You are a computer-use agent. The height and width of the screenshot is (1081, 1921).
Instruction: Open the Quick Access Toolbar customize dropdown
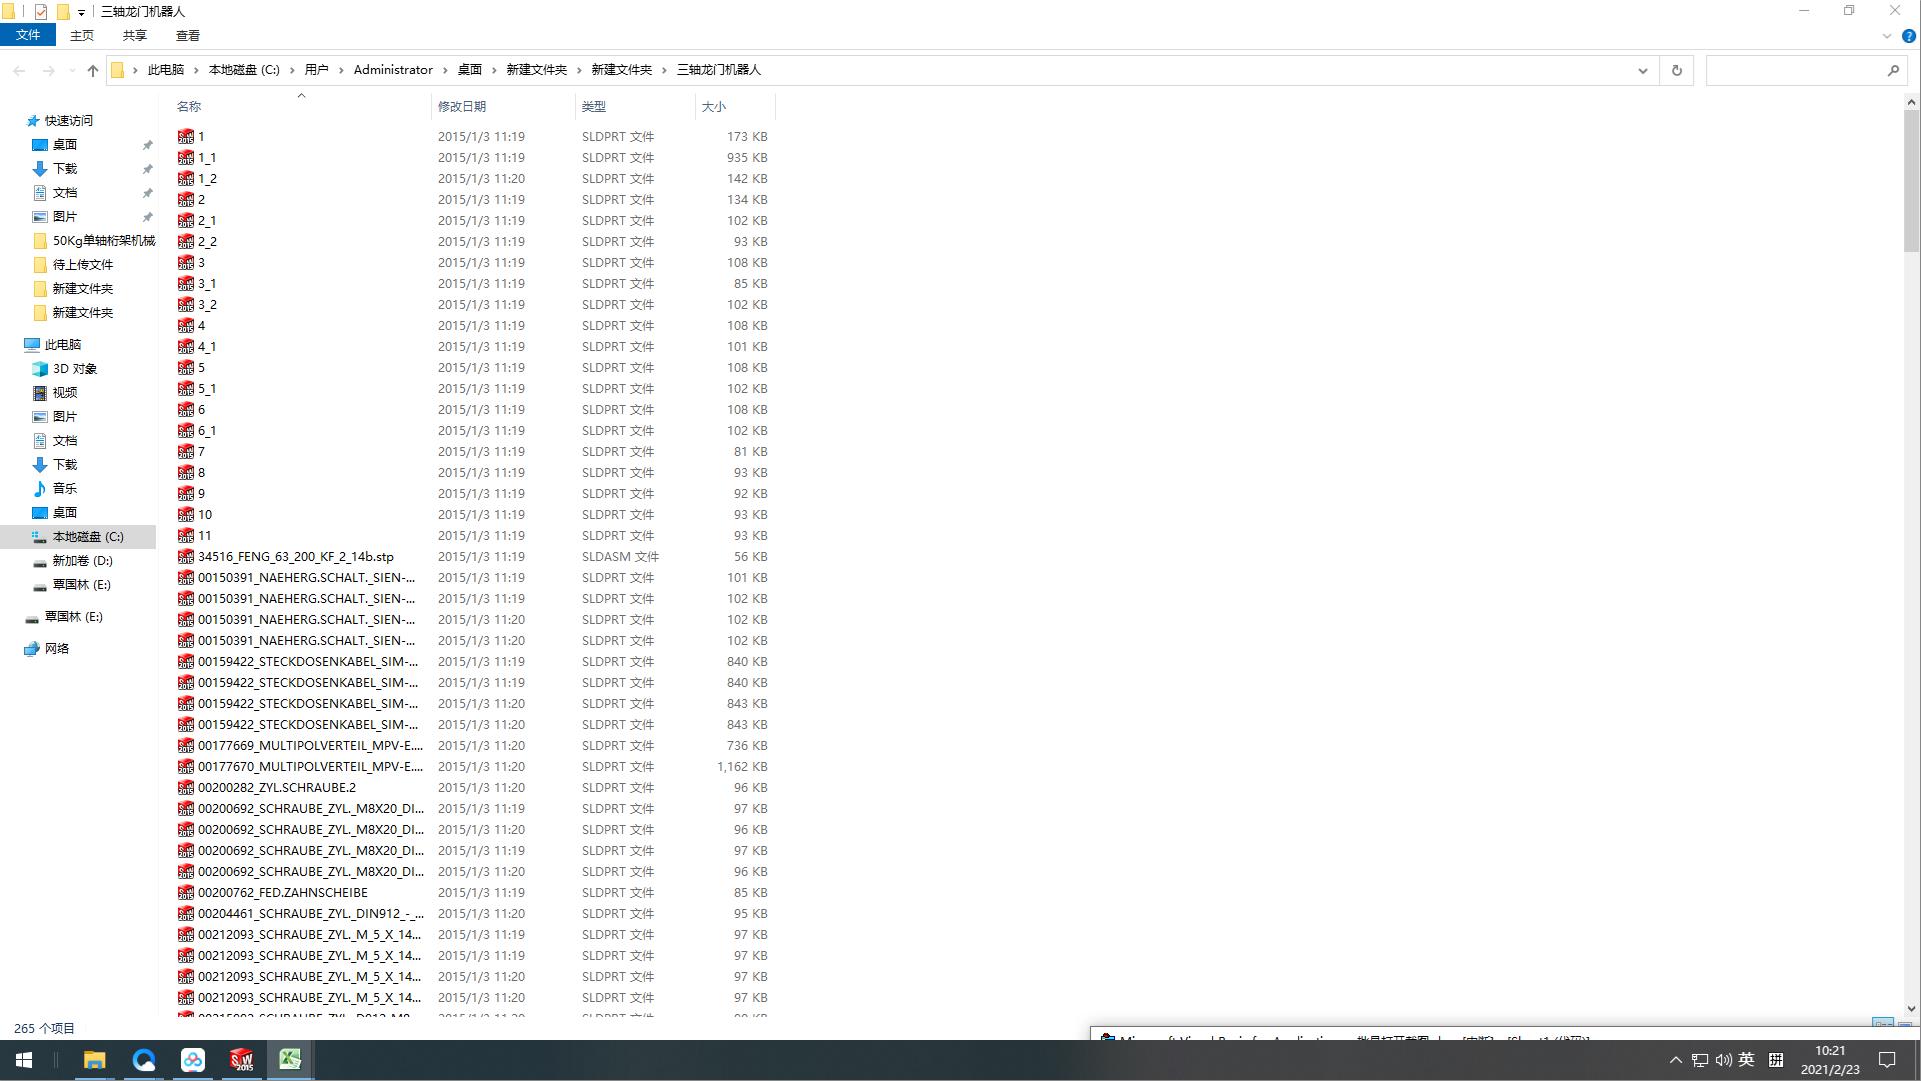81,13
